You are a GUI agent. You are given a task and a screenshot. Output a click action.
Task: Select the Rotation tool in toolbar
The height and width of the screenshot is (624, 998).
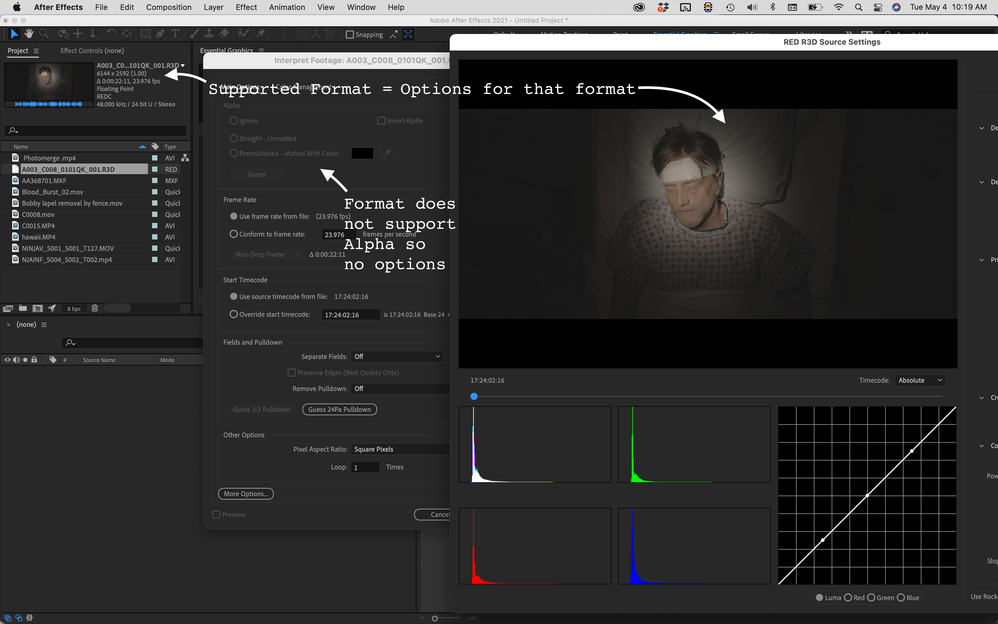click(111, 34)
